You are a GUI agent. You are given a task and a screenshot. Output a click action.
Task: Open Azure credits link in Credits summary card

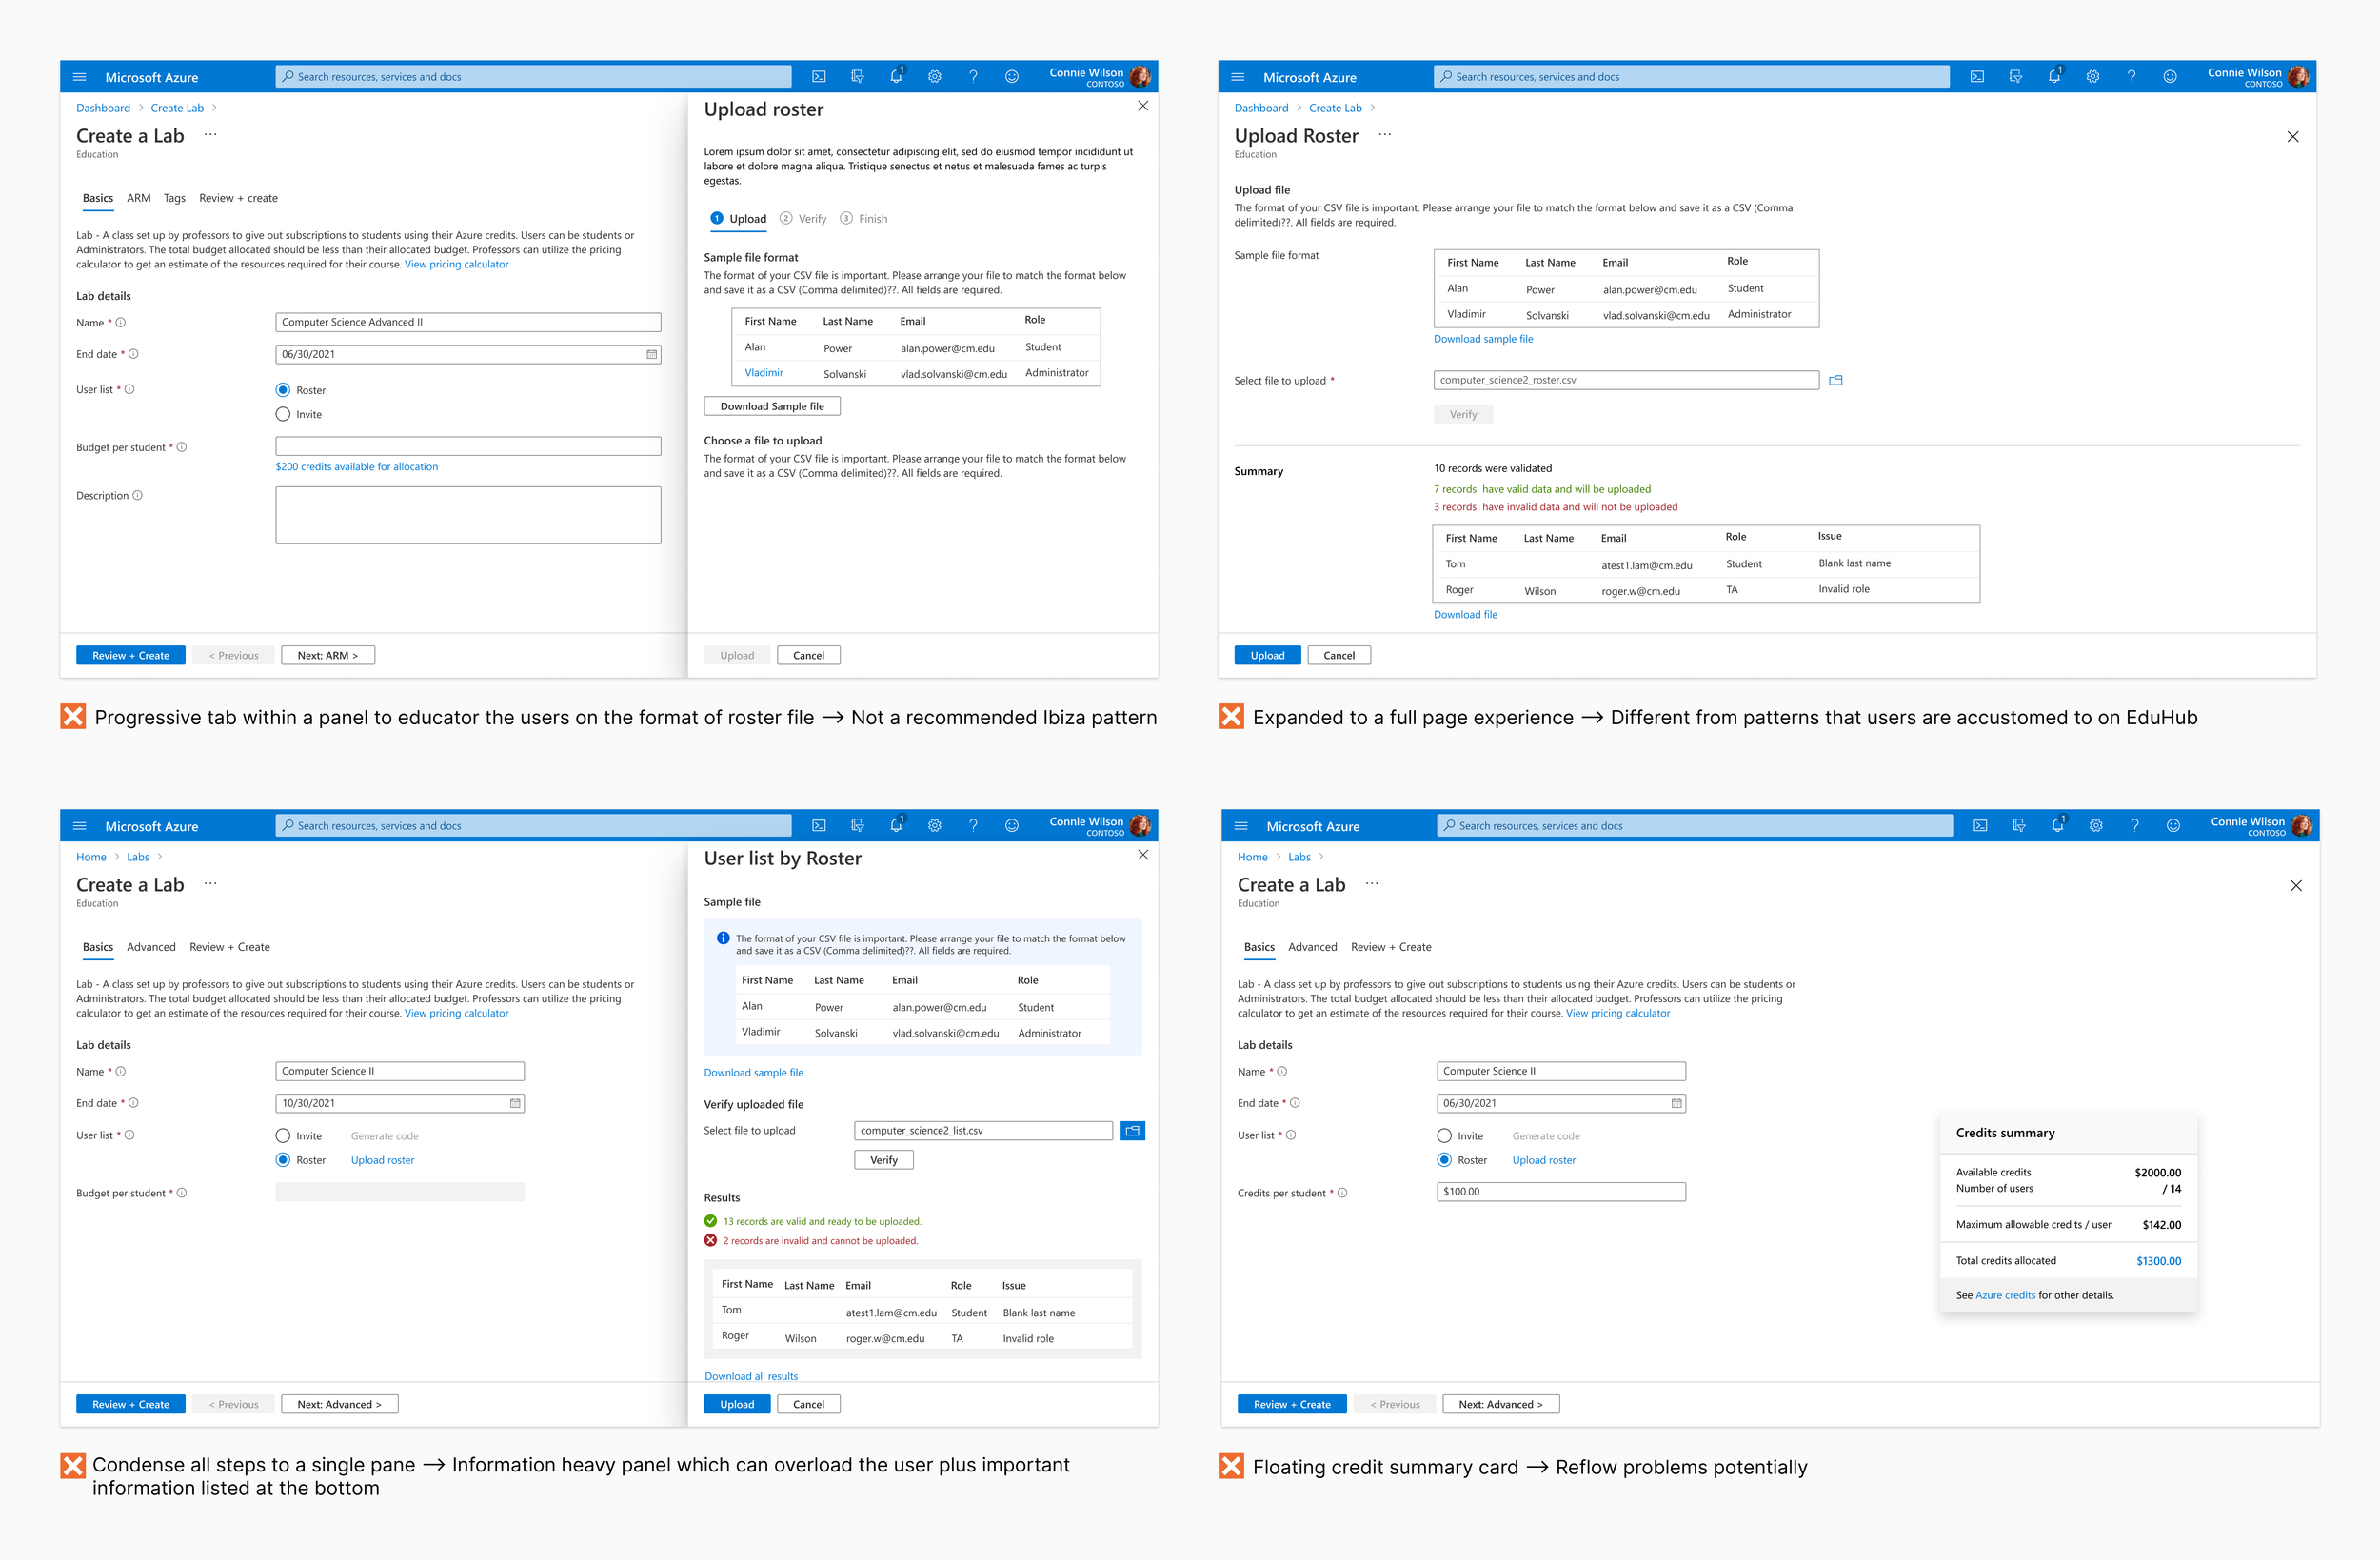(2005, 1295)
